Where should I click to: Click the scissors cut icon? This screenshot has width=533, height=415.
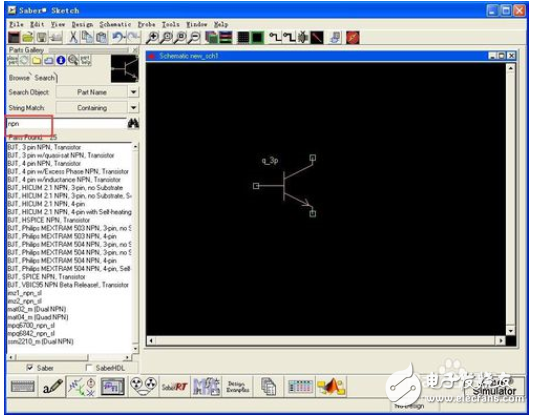73,37
